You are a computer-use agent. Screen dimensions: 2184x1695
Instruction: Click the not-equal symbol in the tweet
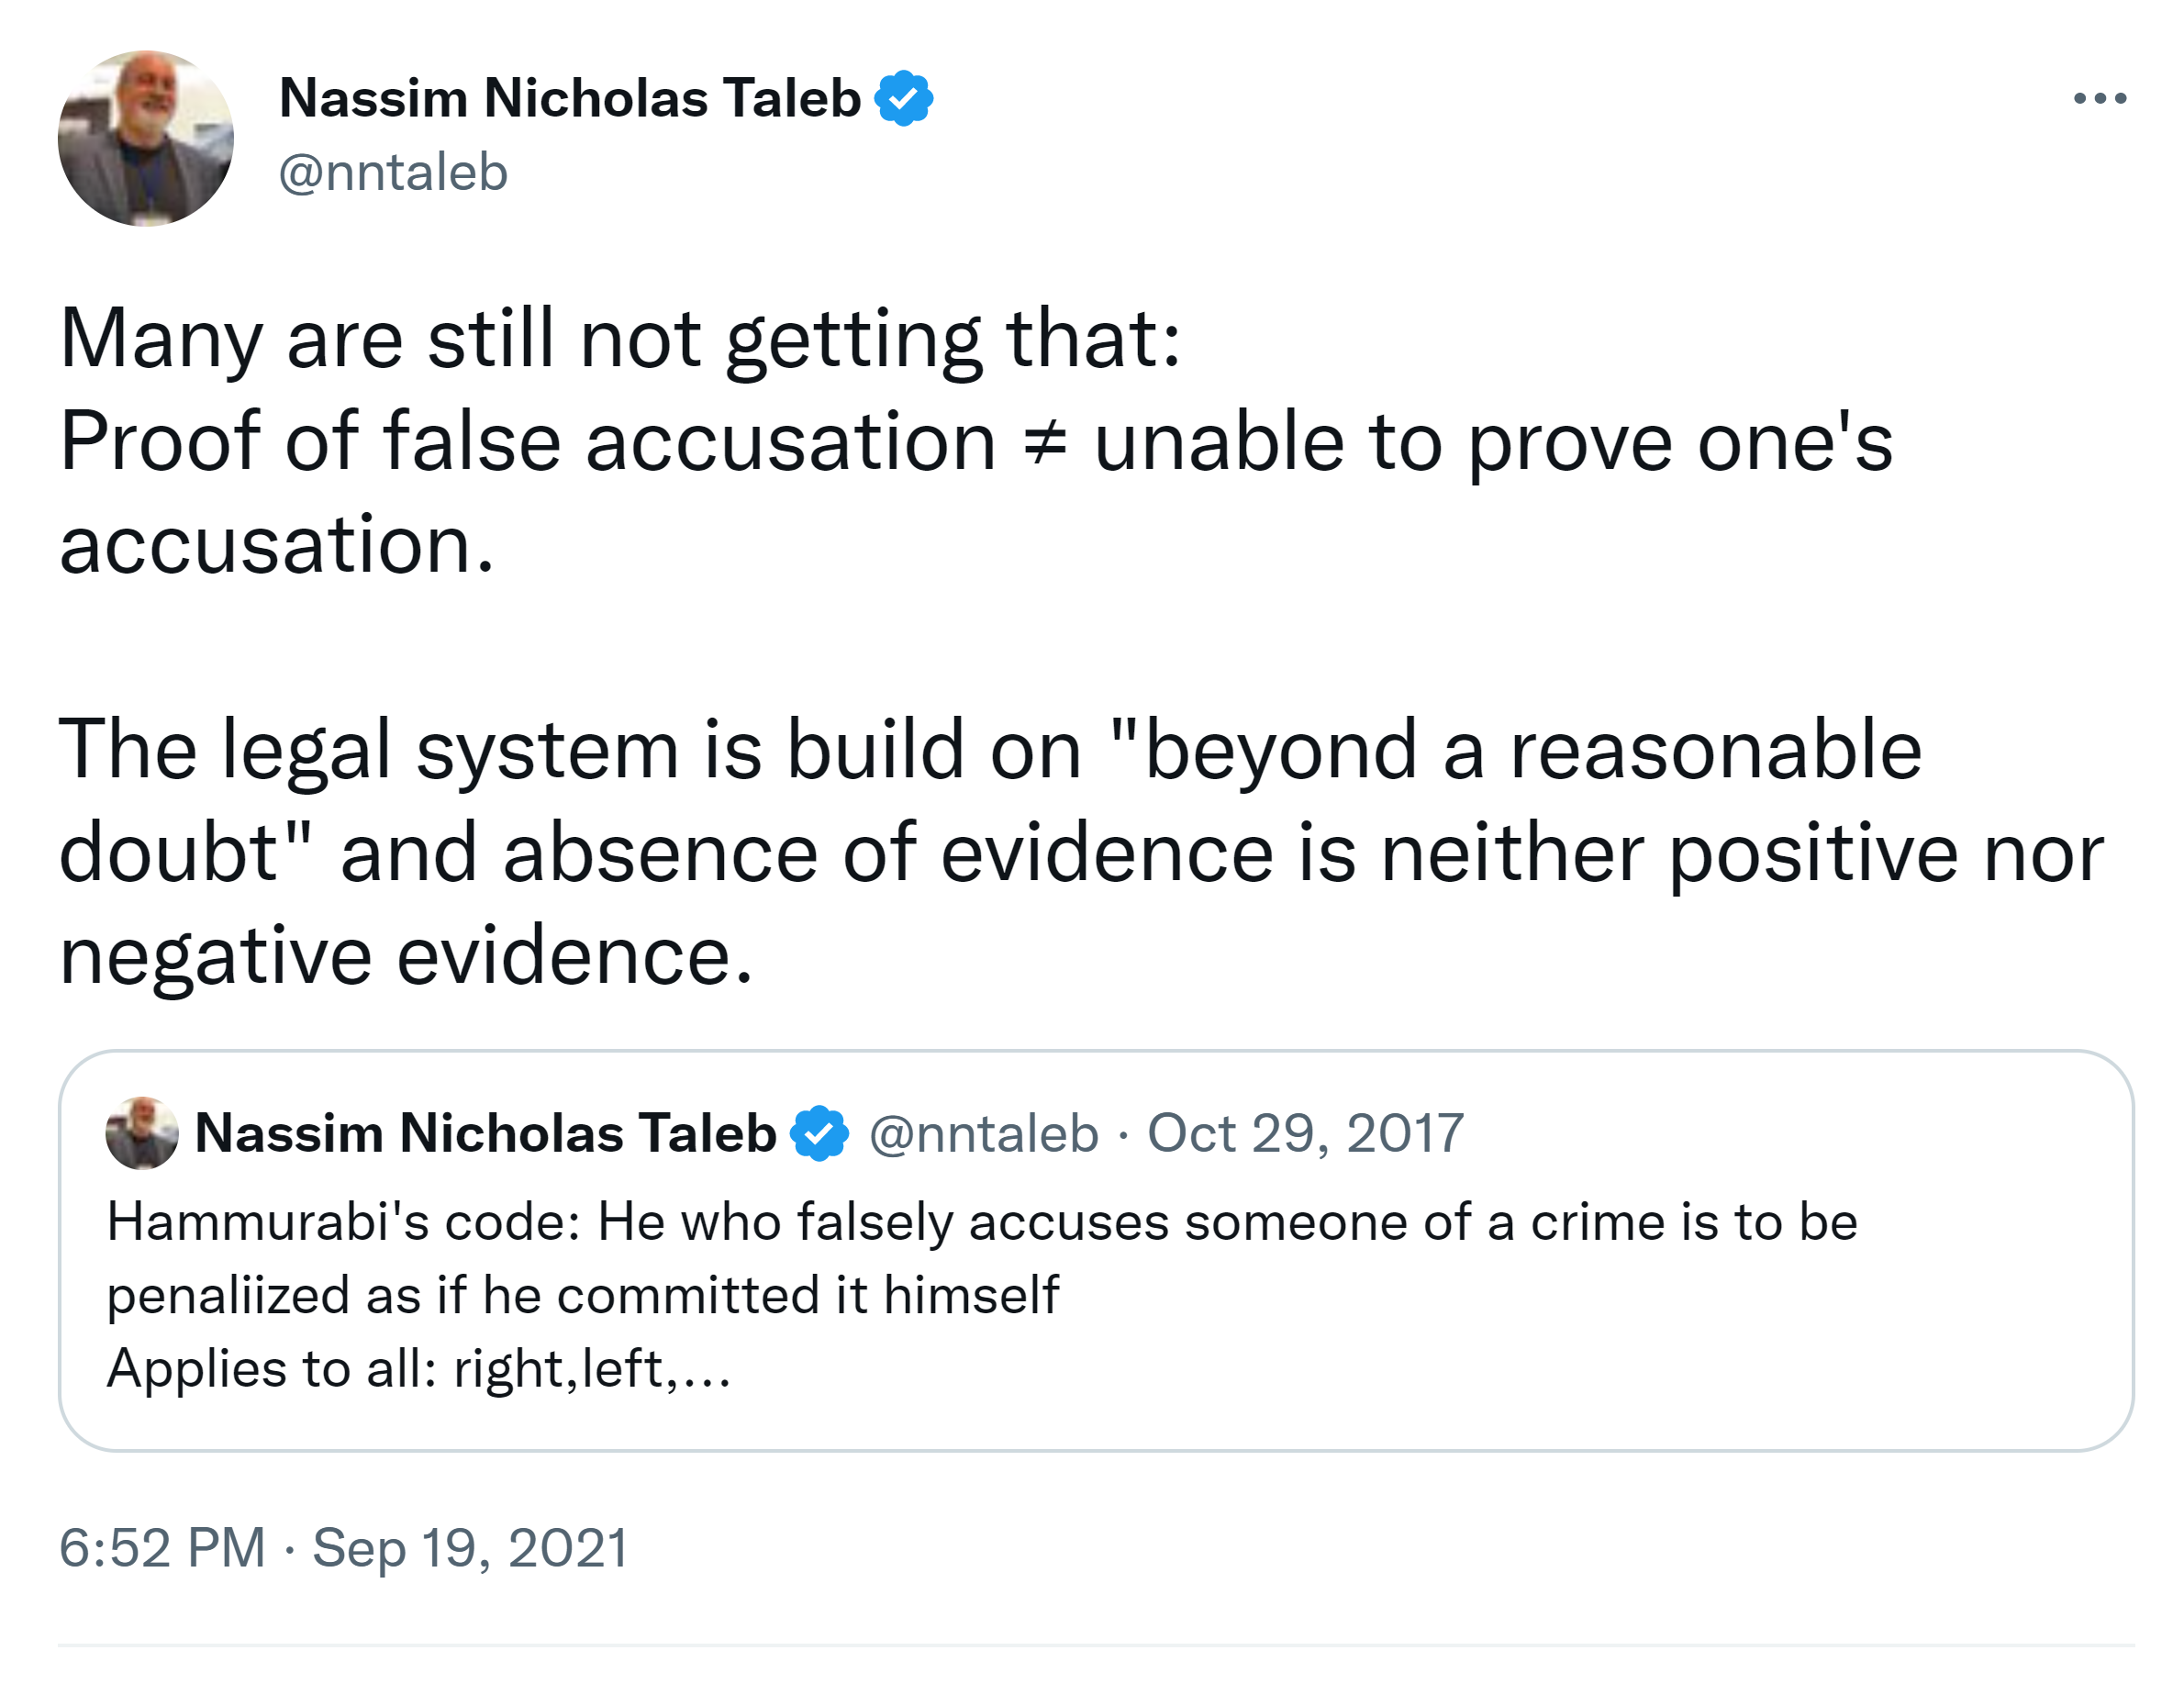[x=1045, y=443]
